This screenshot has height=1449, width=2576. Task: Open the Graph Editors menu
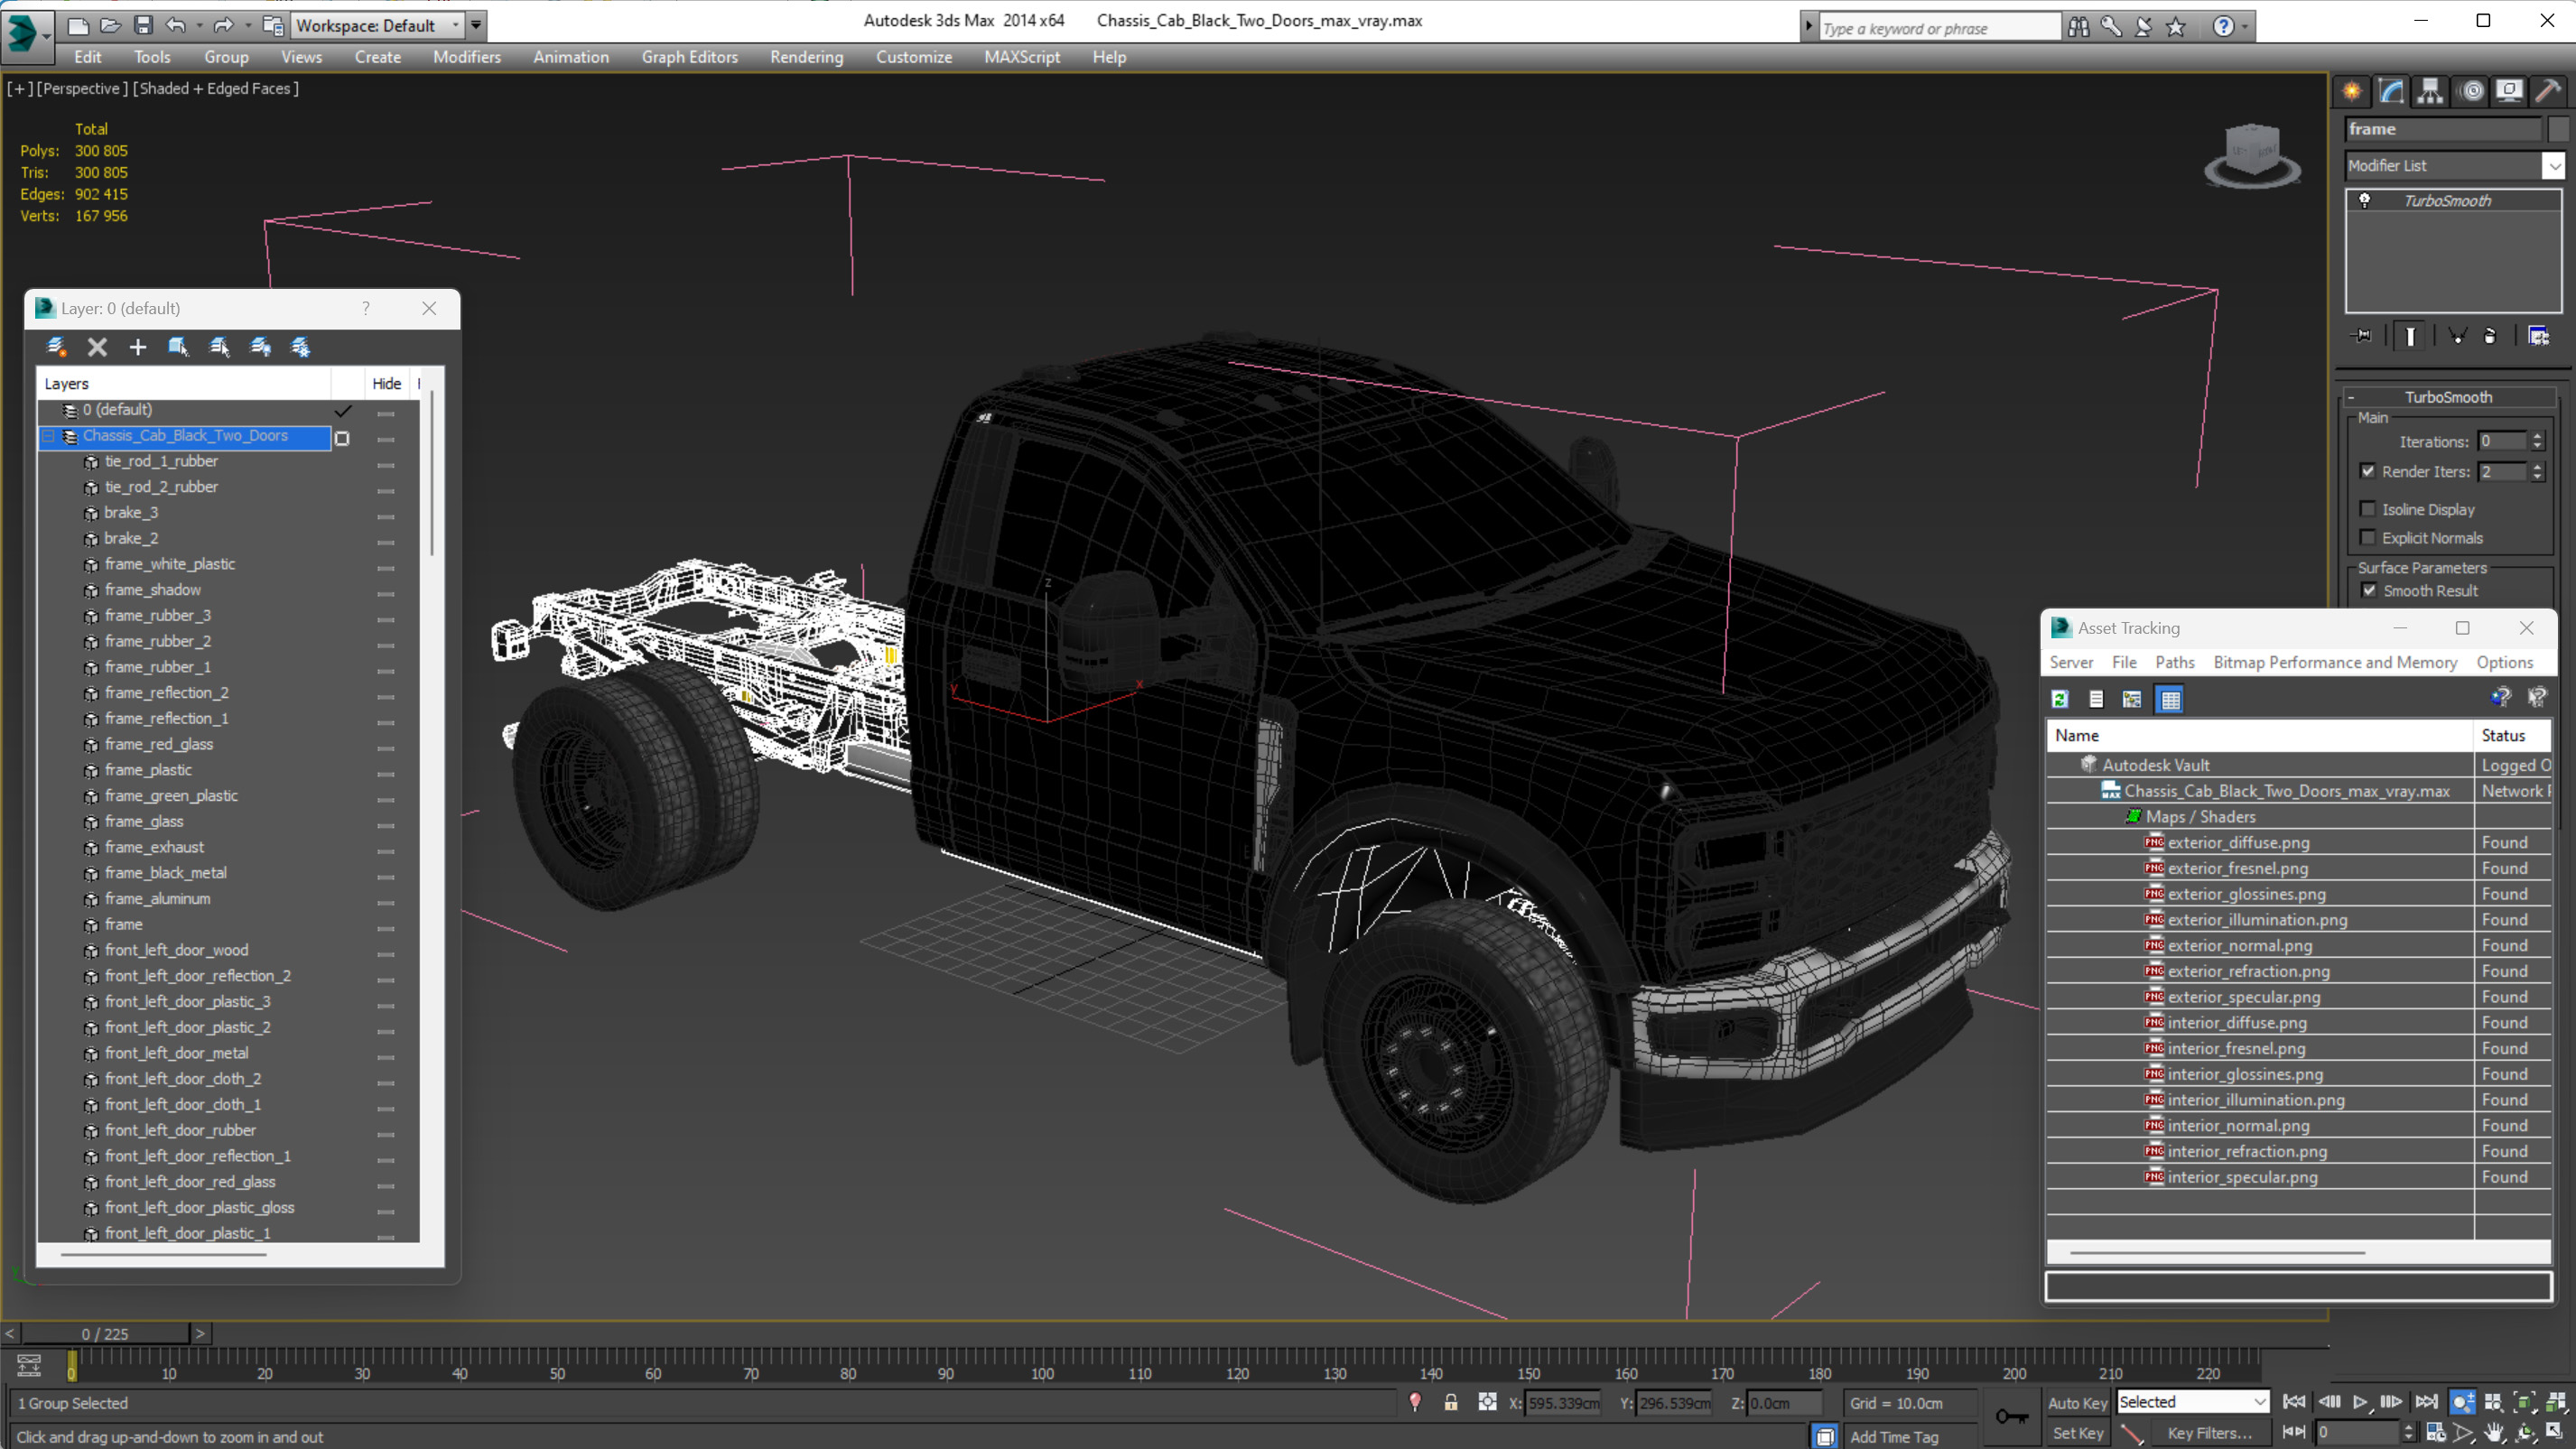click(689, 57)
